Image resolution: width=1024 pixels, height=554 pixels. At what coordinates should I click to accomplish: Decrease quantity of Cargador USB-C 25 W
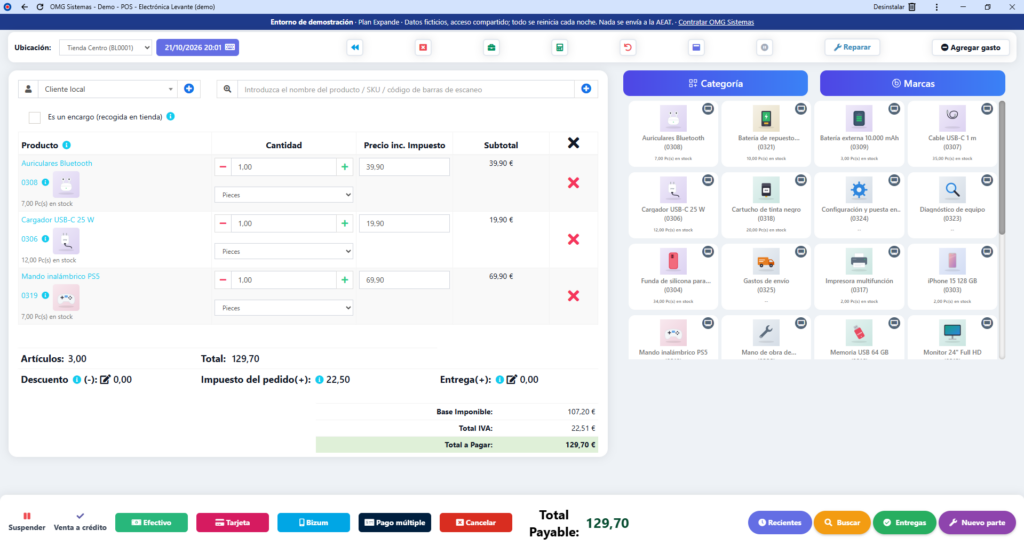pyautogui.click(x=223, y=223)
